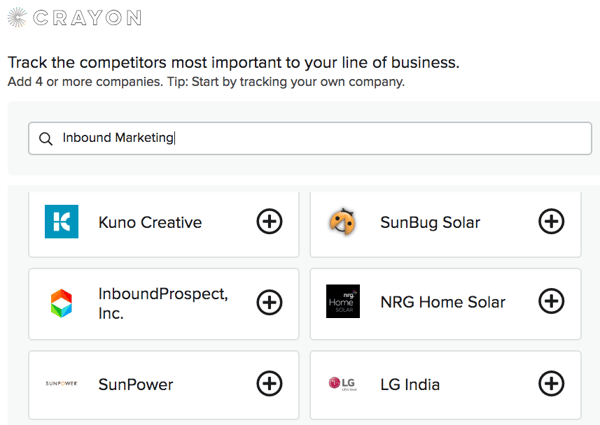Select the LG India company name

410,385
